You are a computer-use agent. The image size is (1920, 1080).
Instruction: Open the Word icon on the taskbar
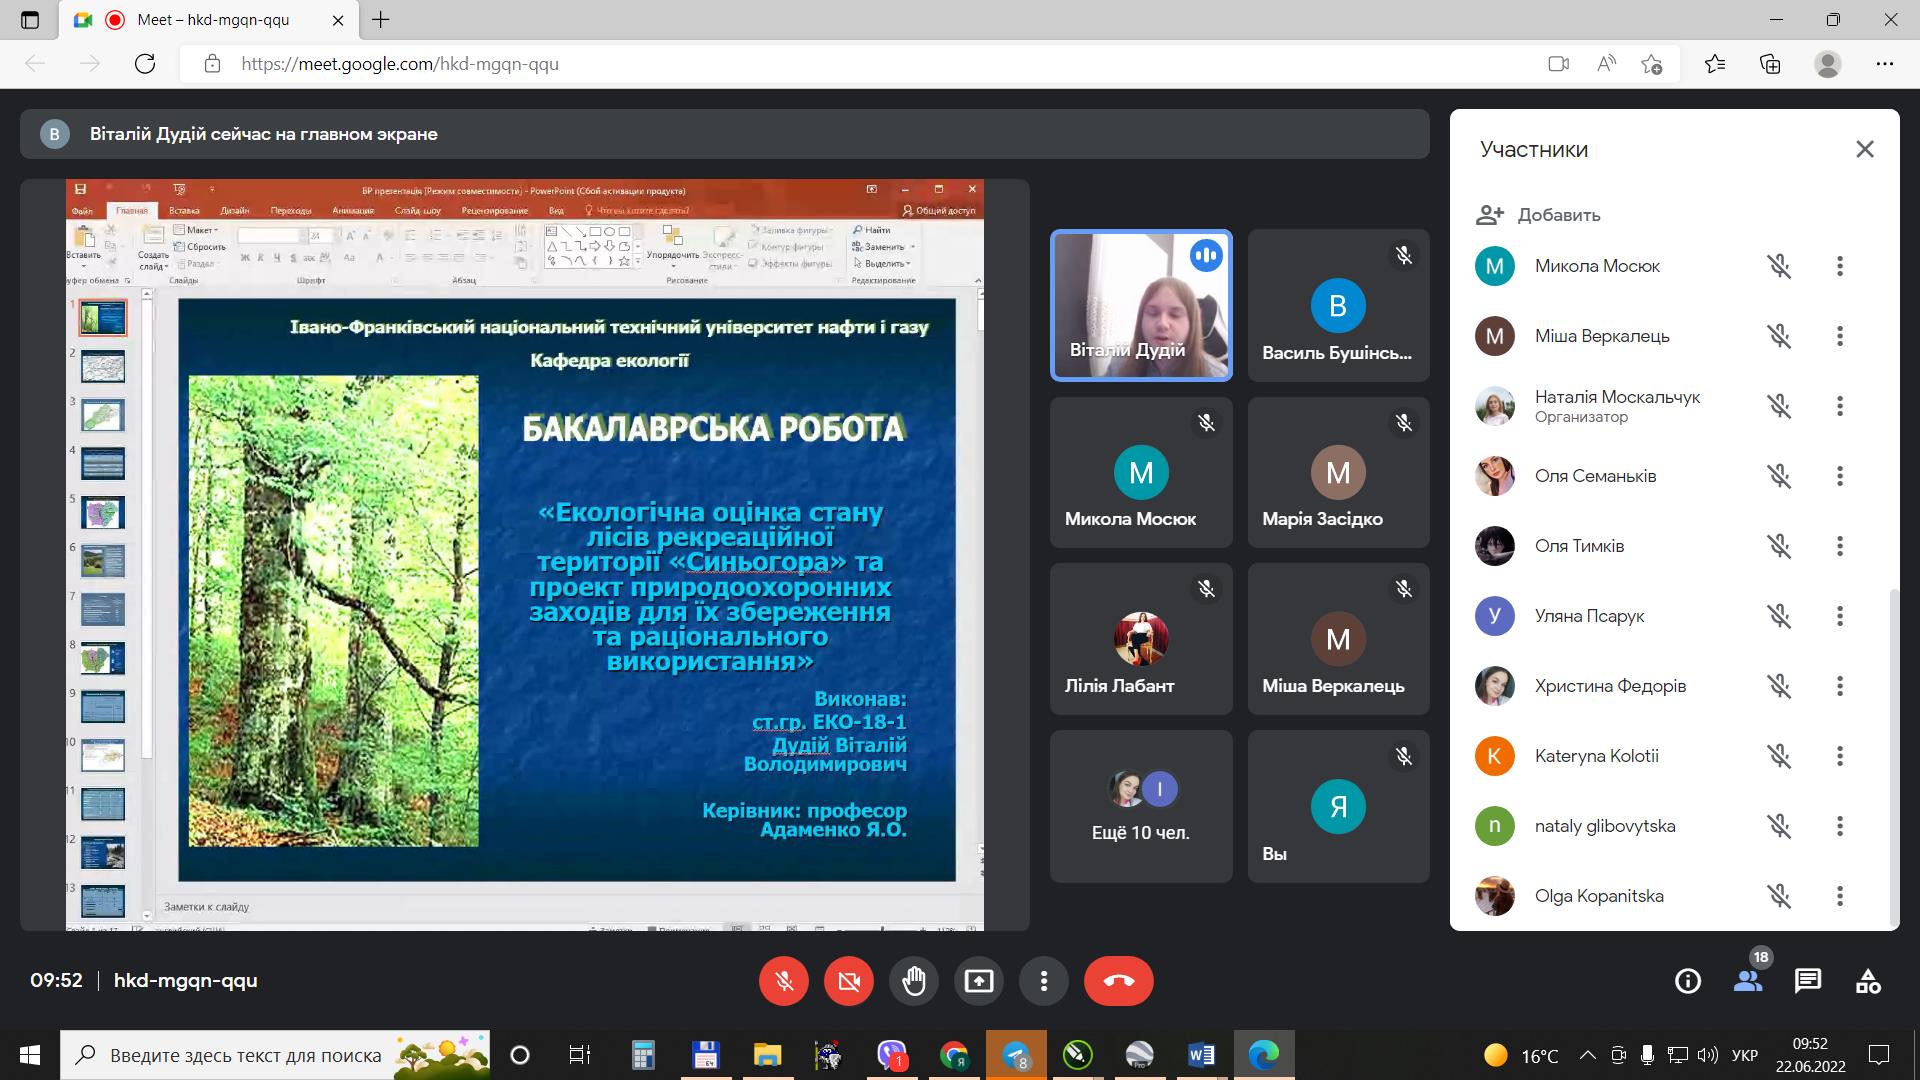[x=1200, y=1055]
